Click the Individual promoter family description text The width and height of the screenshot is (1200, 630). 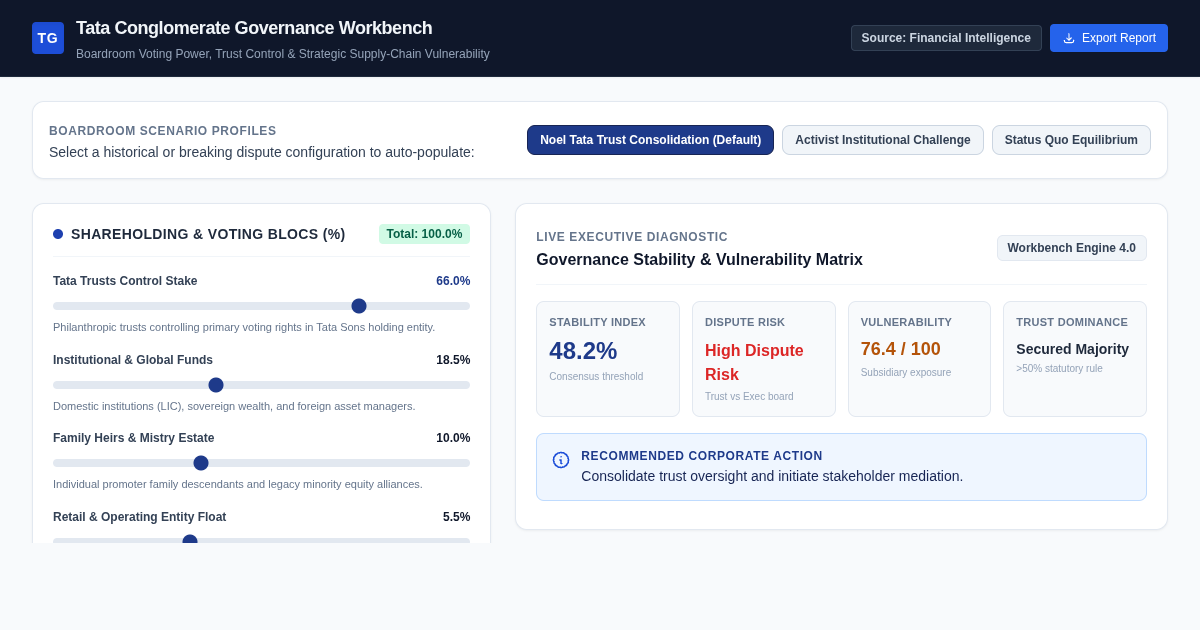[238, 484]
